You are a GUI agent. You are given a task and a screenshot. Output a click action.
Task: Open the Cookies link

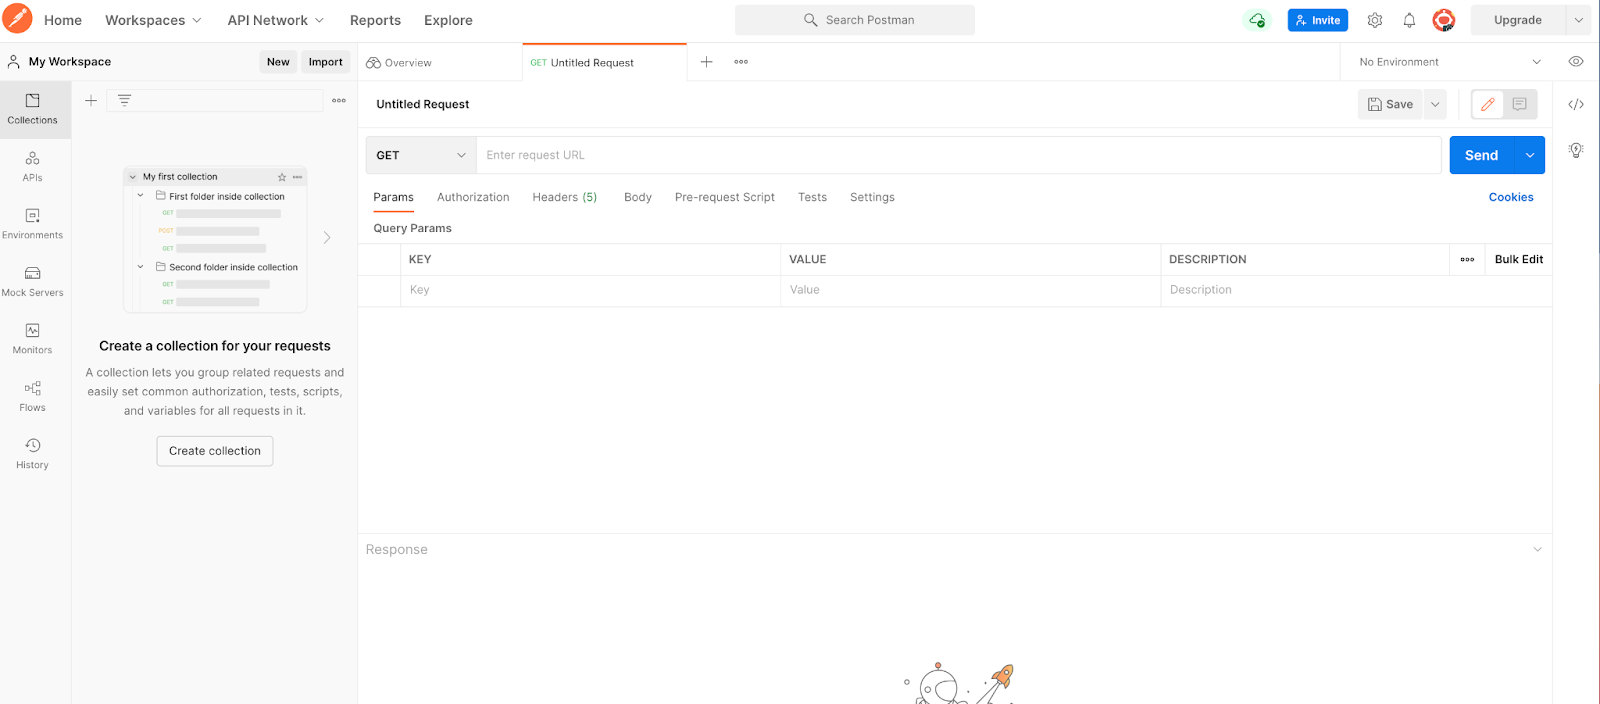pos(1511,197)
